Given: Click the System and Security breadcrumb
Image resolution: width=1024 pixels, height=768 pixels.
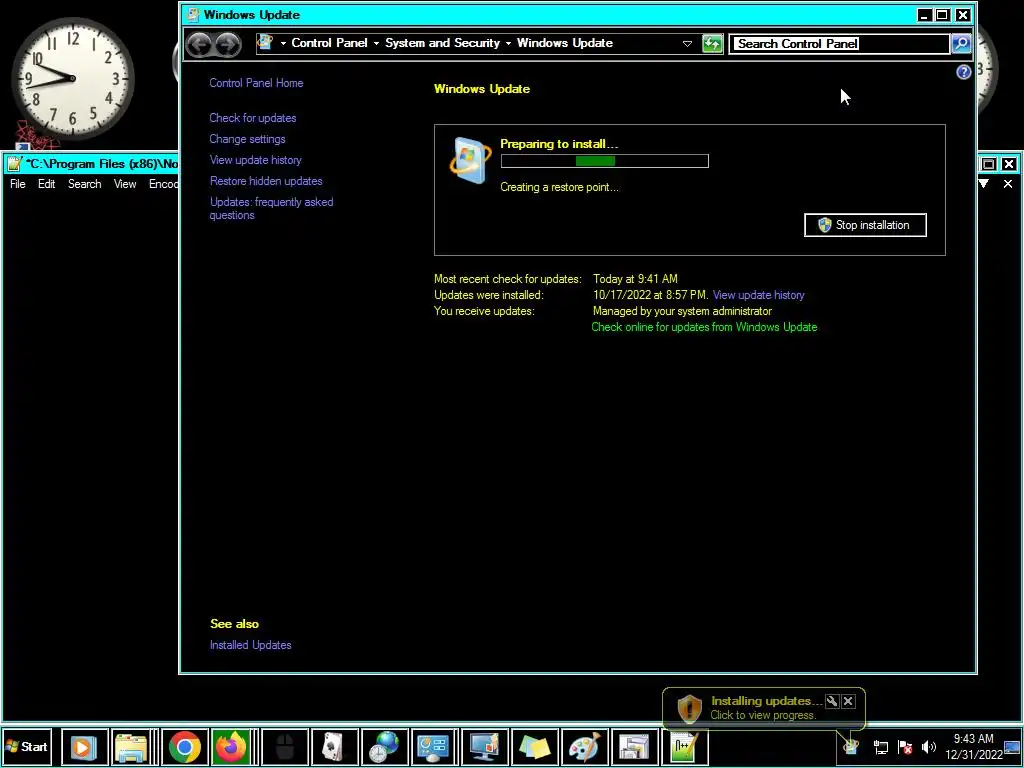Looking at the screenshot, I should pyautogui.click(x=442, y=43).
